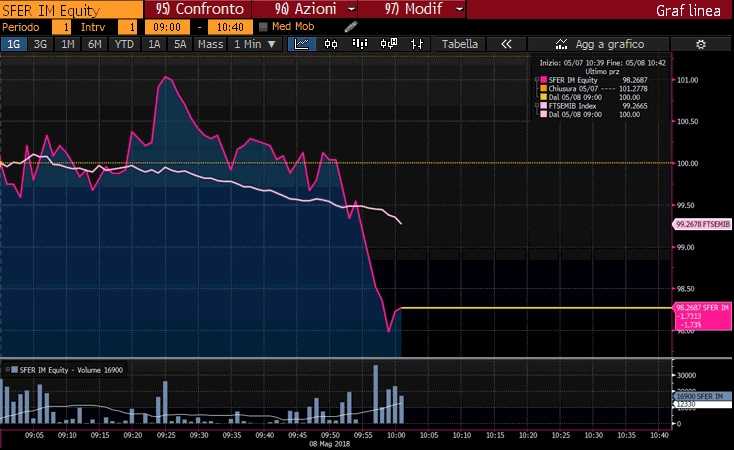Click the '08 Mag 2018' date label

pos(330,443)
